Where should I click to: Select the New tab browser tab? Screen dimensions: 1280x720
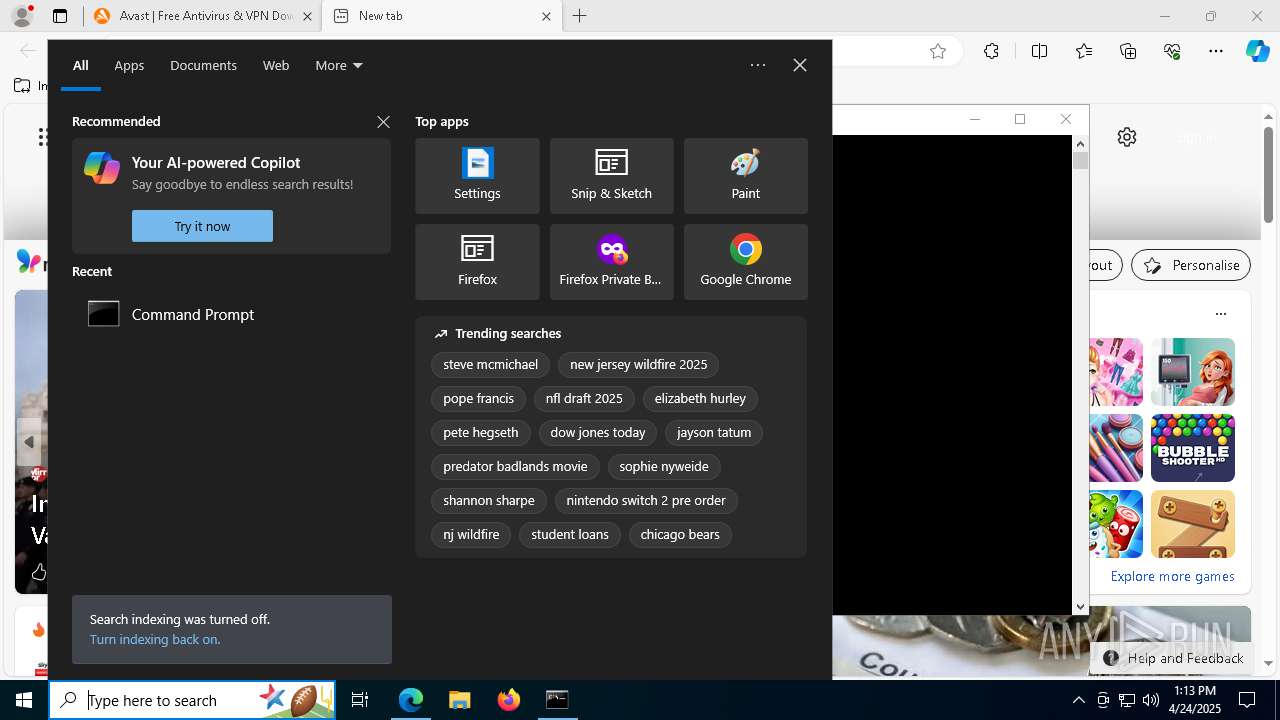click(443, 16)
